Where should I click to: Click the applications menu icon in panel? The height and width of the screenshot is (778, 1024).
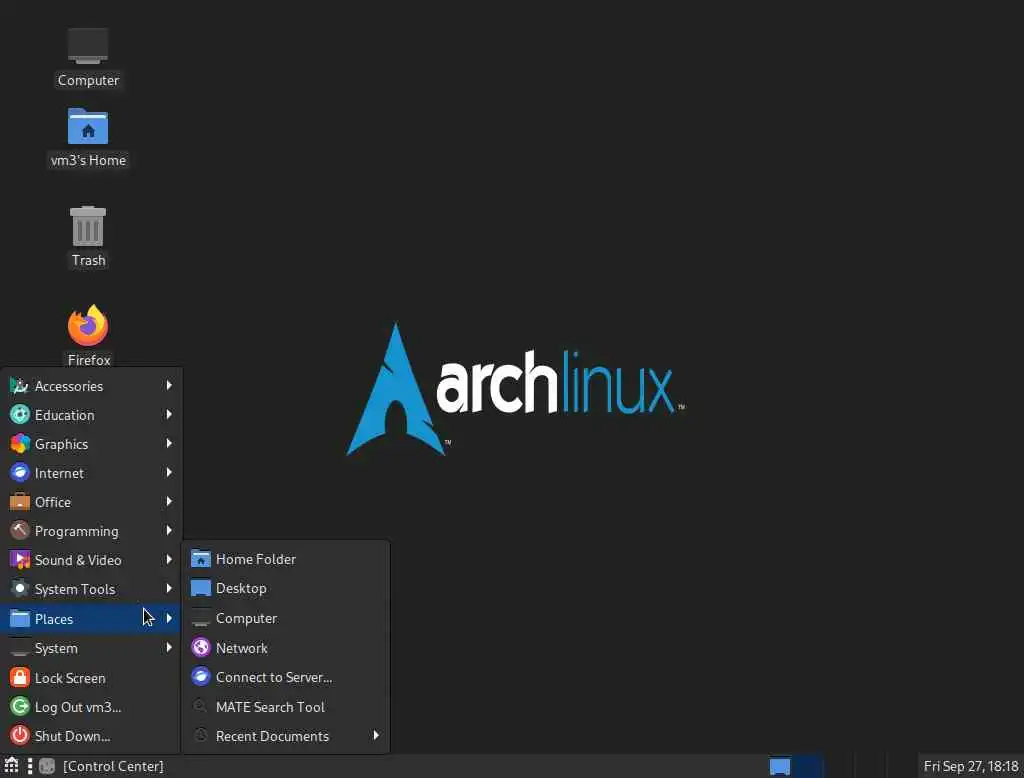click(11, 766)
